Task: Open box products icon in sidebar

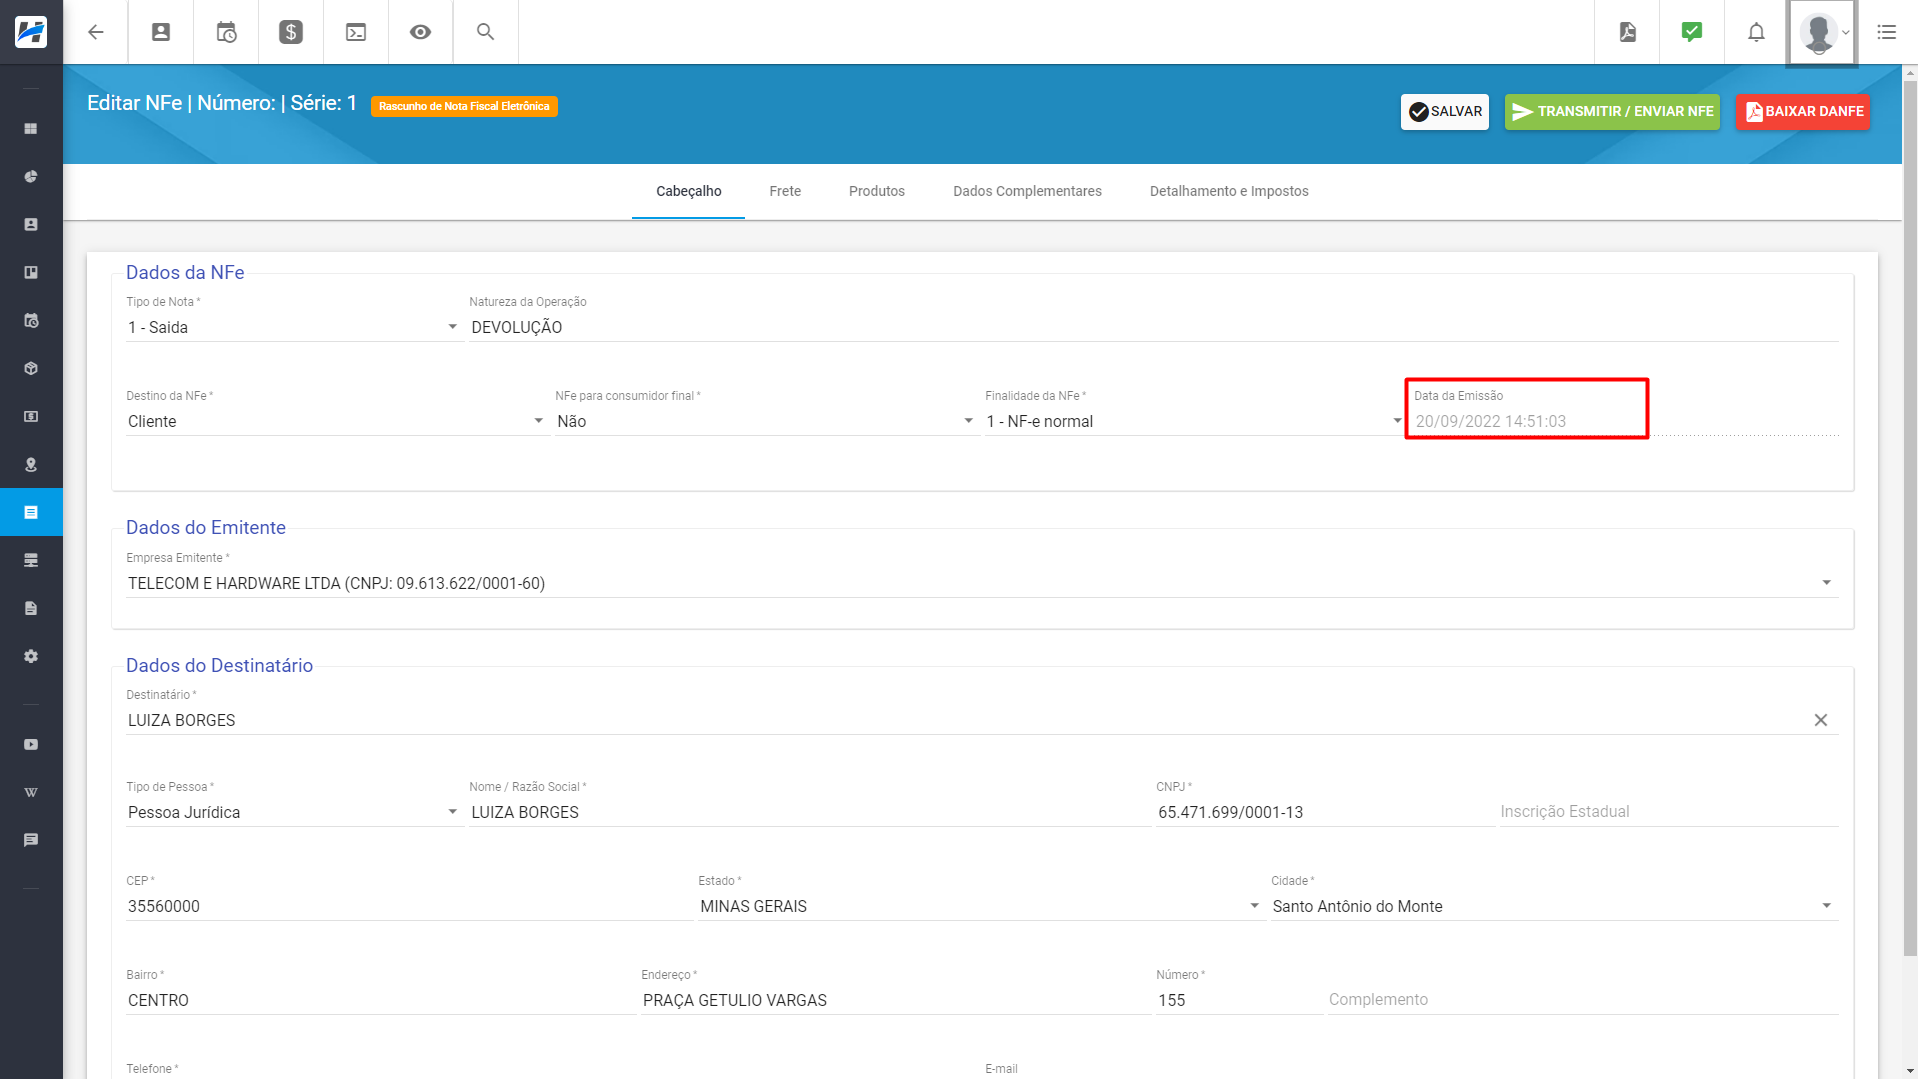Action: coord(31,369)
